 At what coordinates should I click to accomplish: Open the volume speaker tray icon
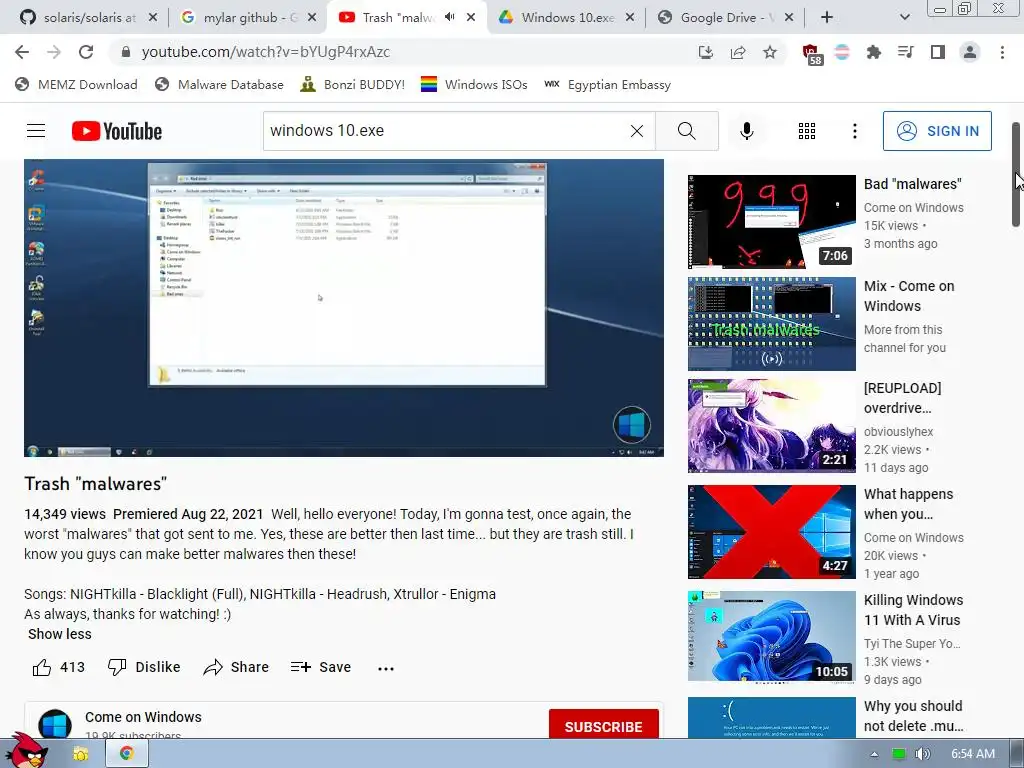point(922,754)
